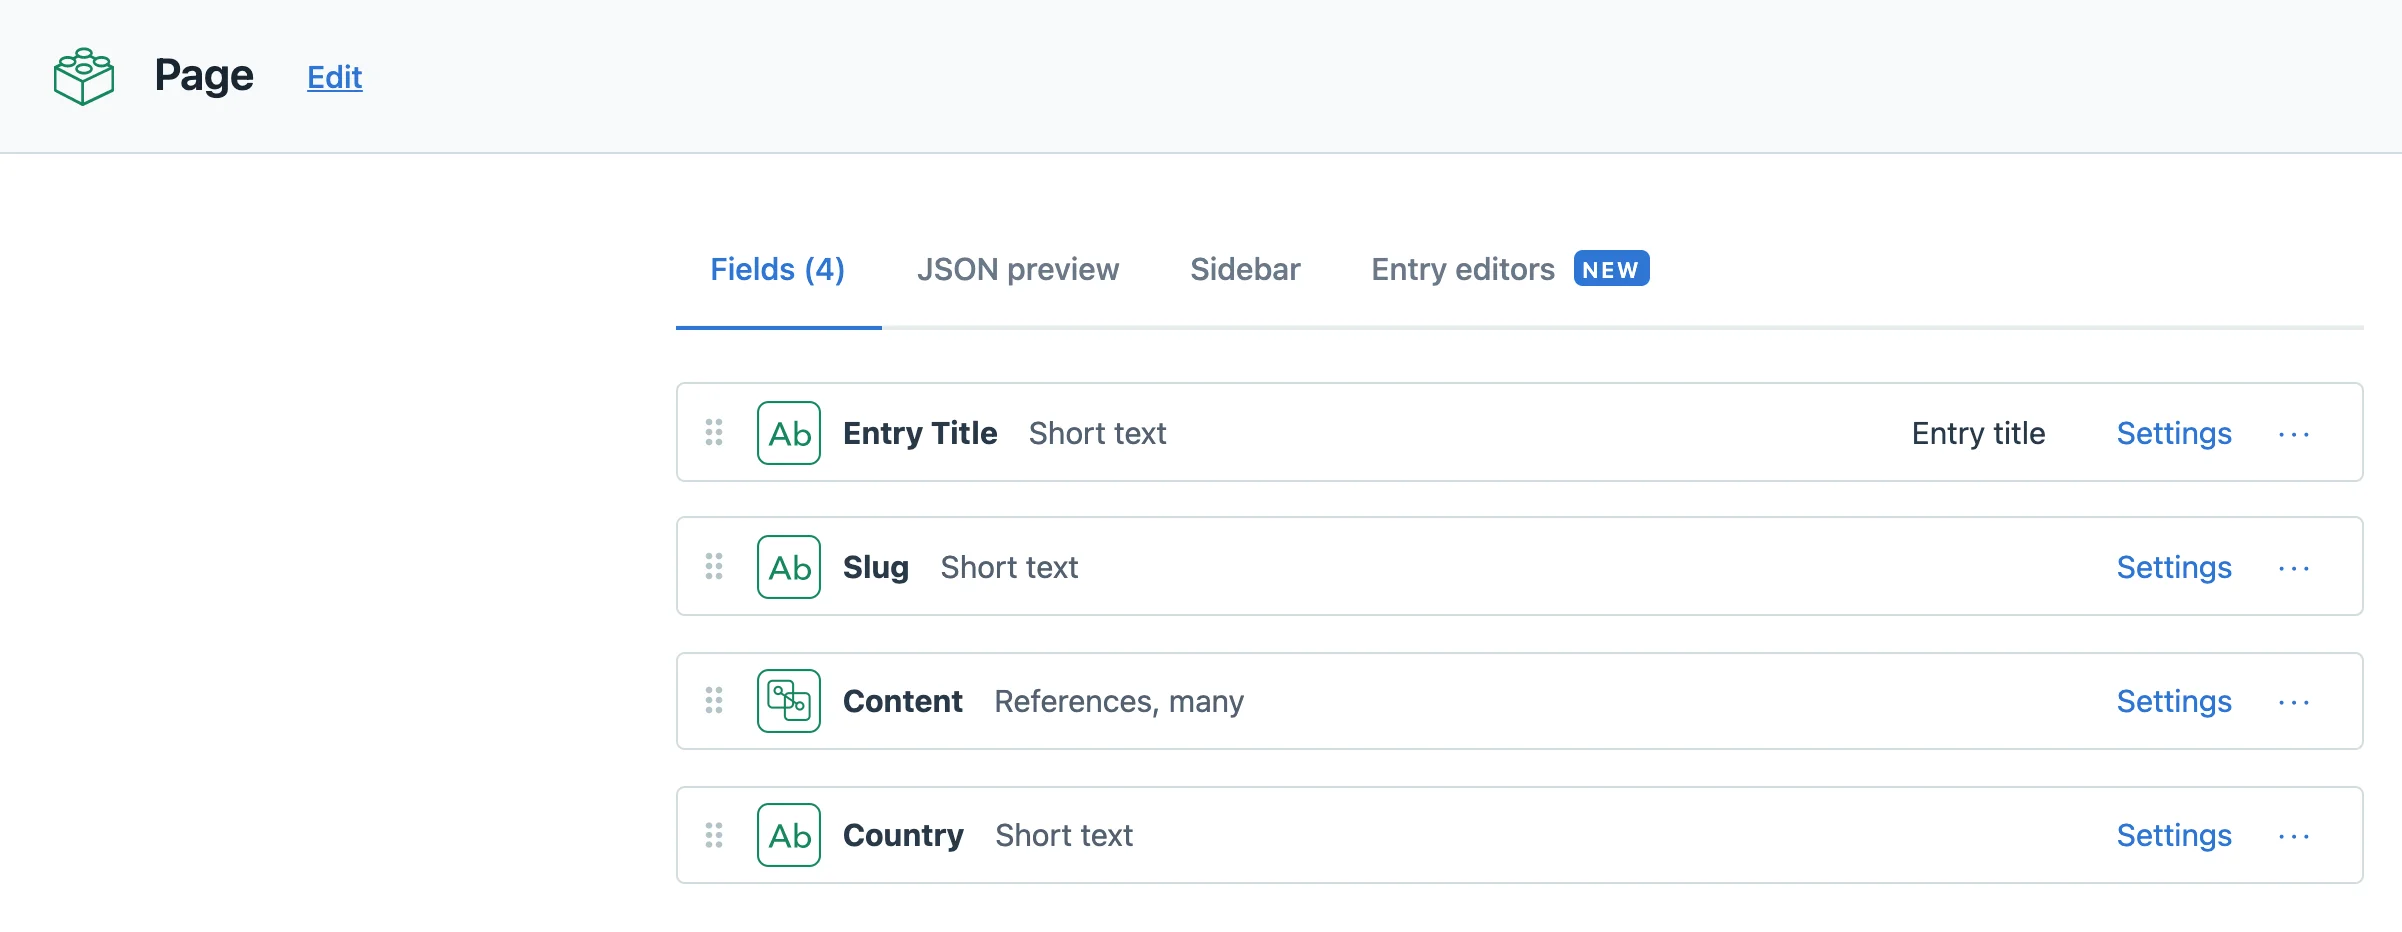The width and height of the screenshot is (2402, 932).
Task: Open Settings for the Content field
Action: (x=2173, y=701)
